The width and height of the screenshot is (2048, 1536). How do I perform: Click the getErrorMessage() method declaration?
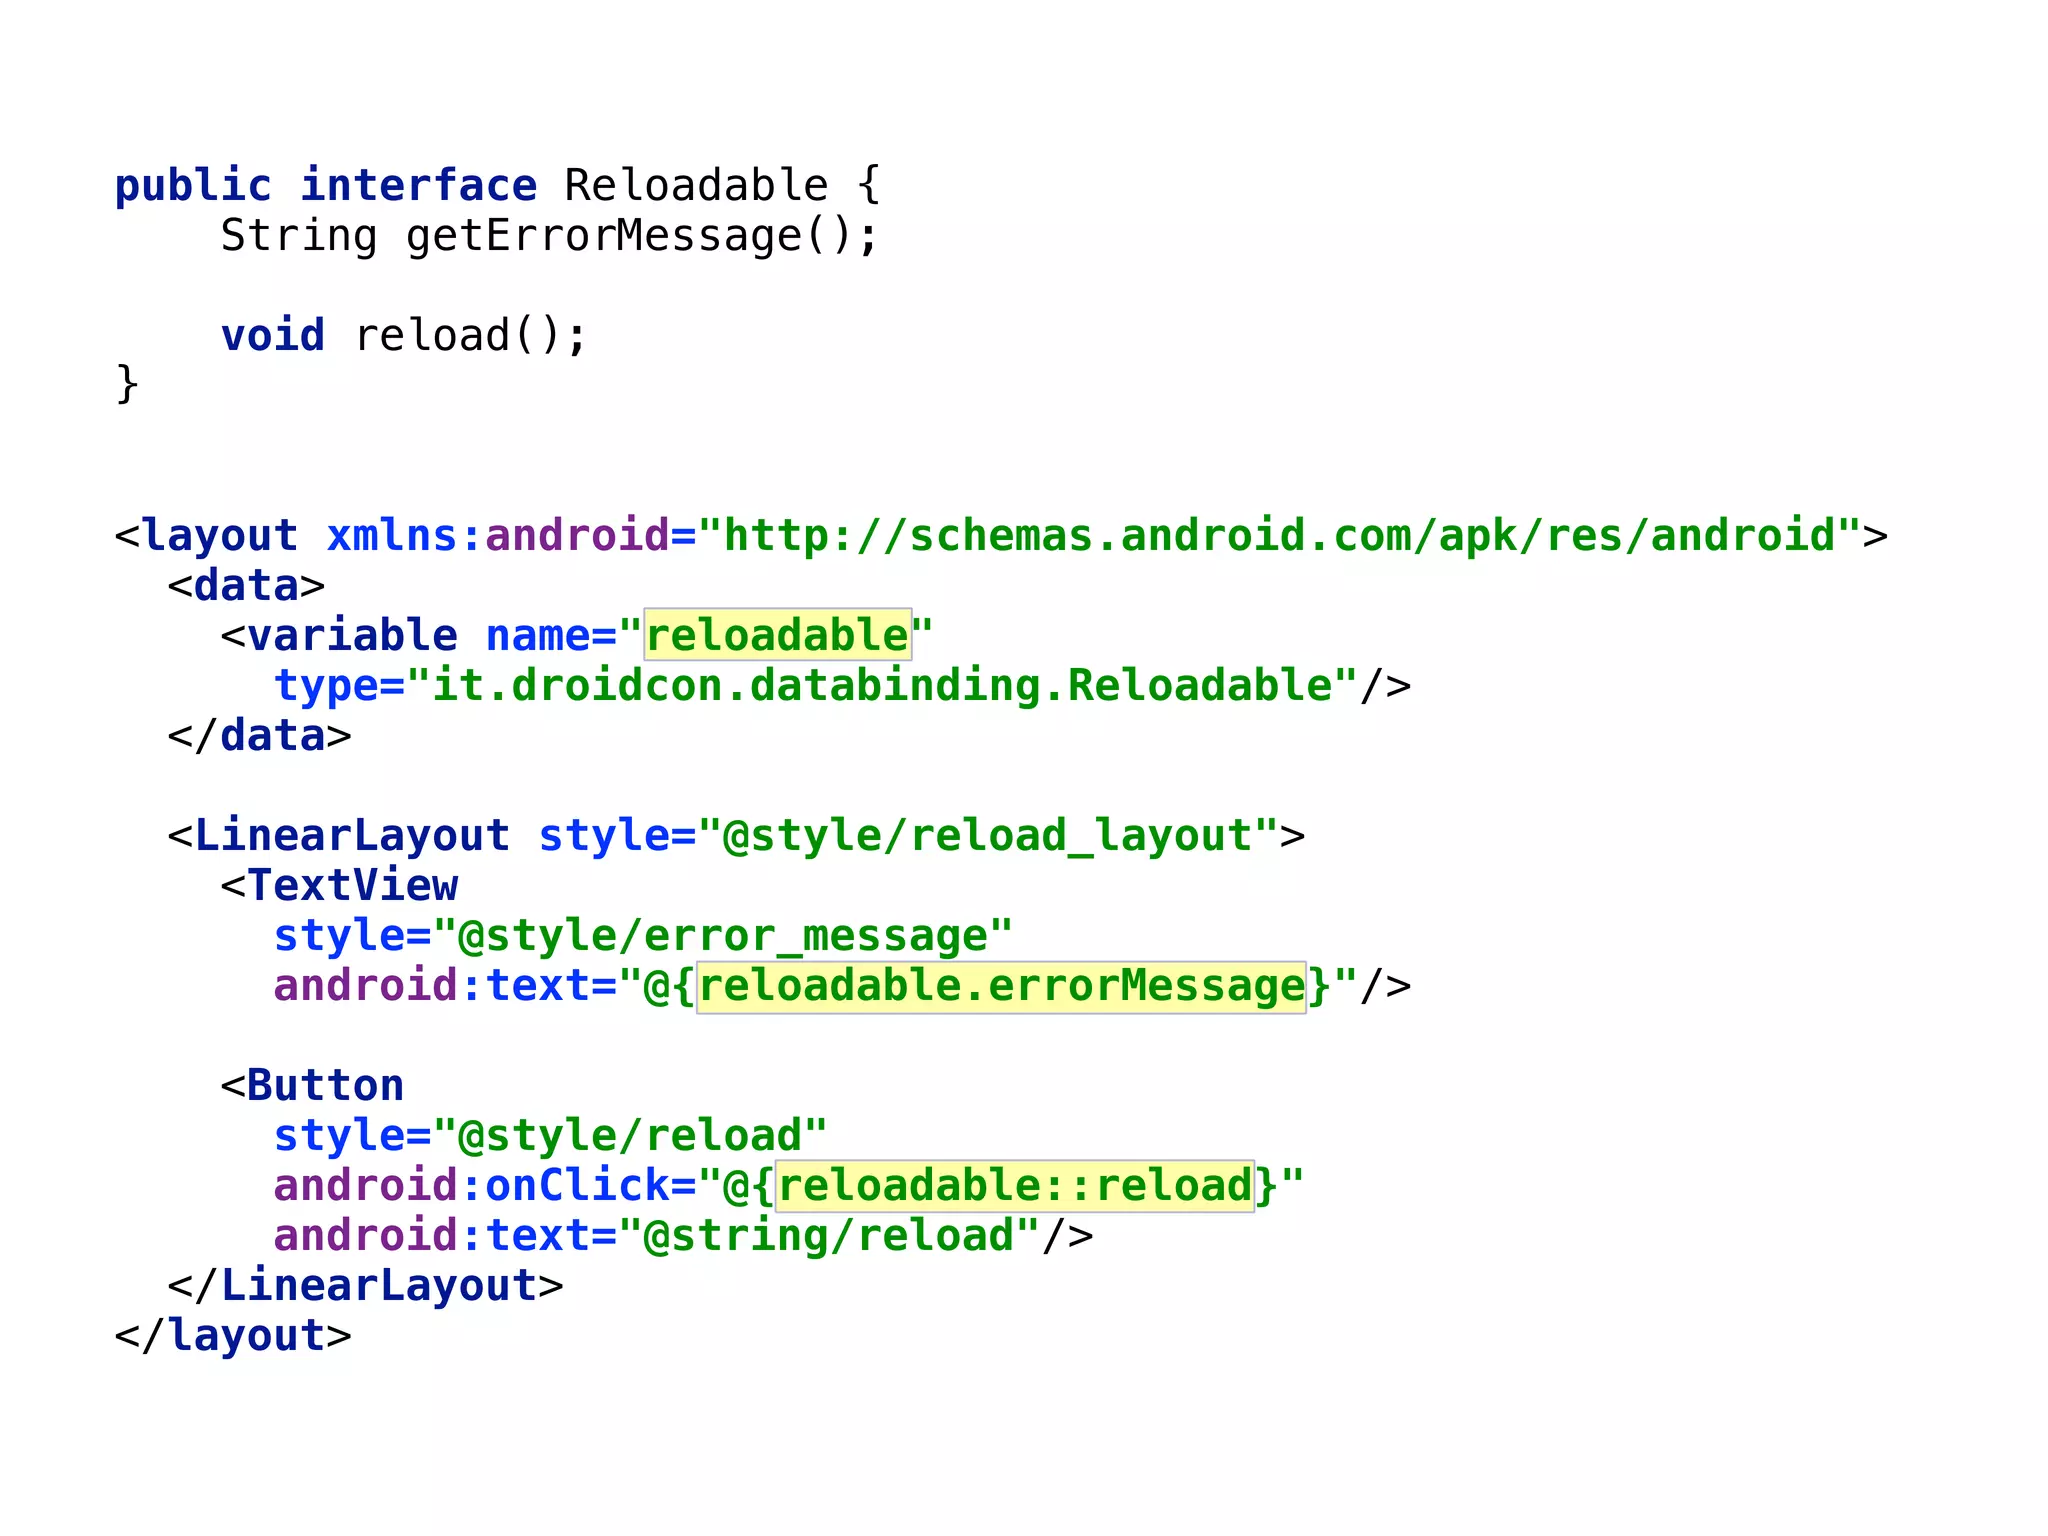(x=630, y=236)
